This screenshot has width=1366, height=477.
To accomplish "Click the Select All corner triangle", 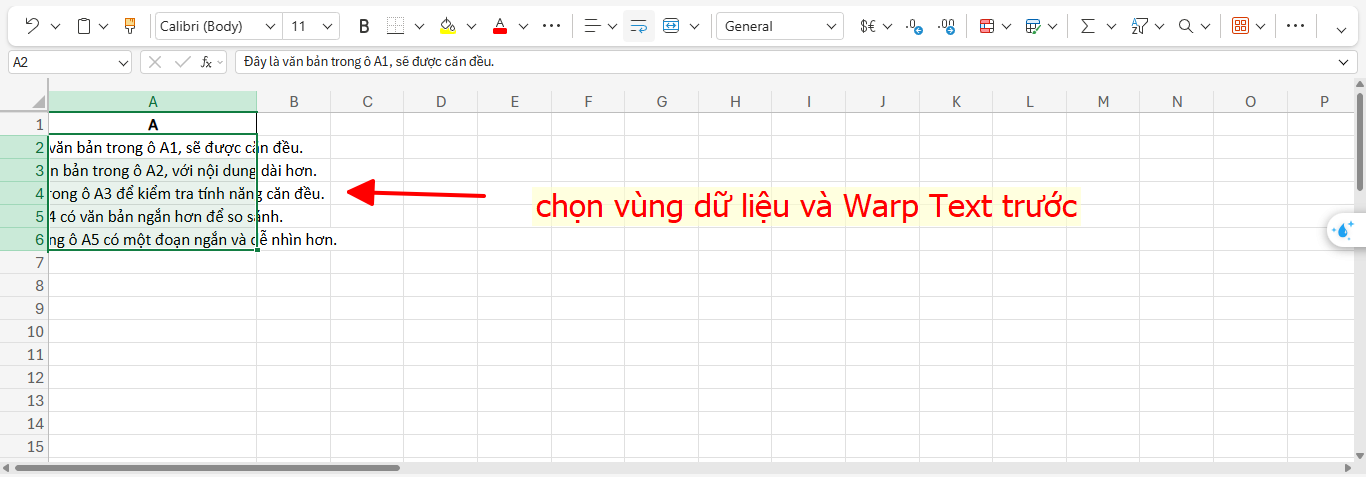I will point(39,102).
